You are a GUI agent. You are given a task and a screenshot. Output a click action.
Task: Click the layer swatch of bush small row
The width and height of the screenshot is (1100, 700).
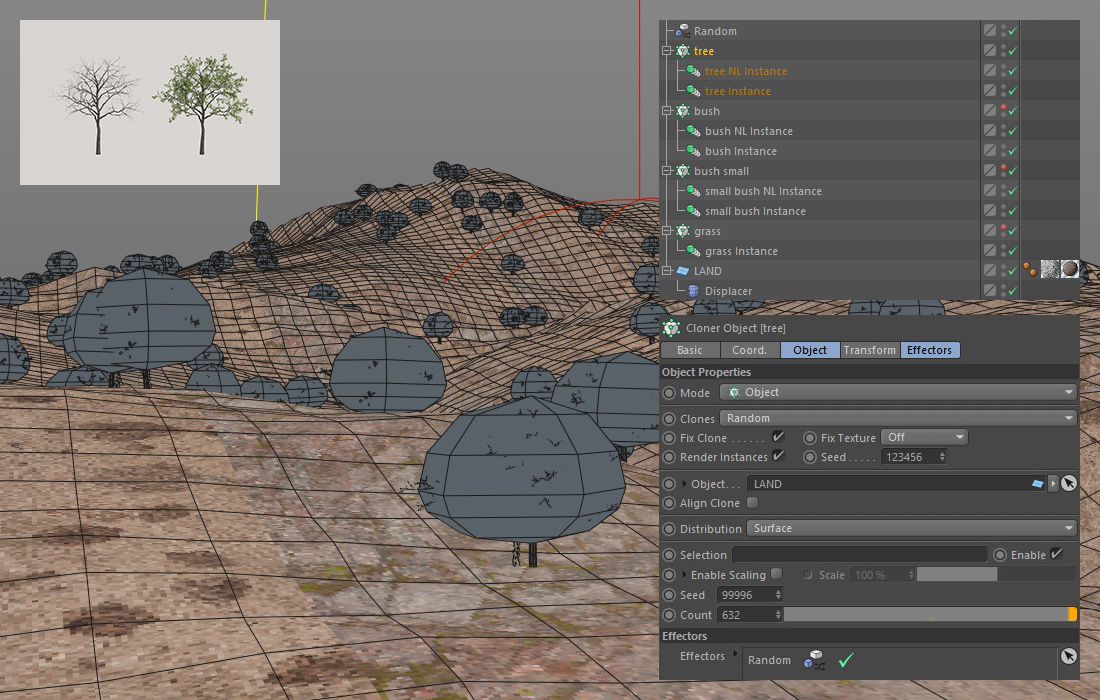coord(989,171)
